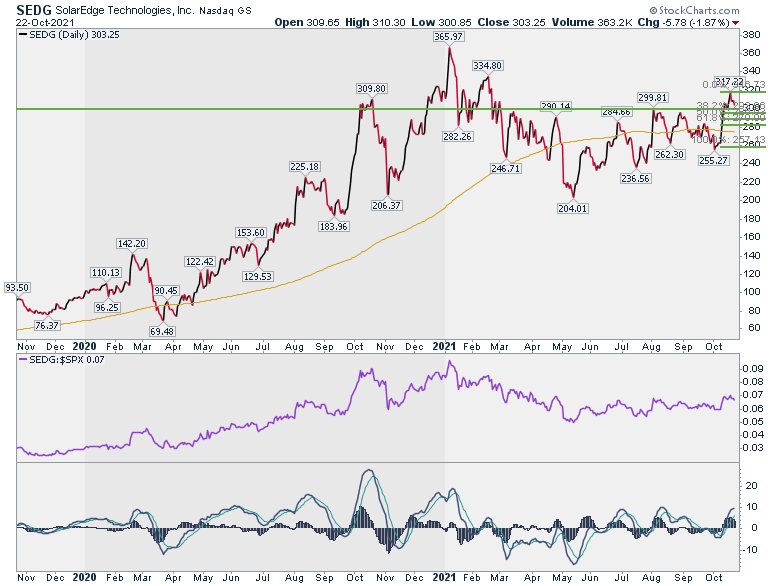Click the 69.48 low price label
This screenshot has width=780, height=586.
[162, 331]
